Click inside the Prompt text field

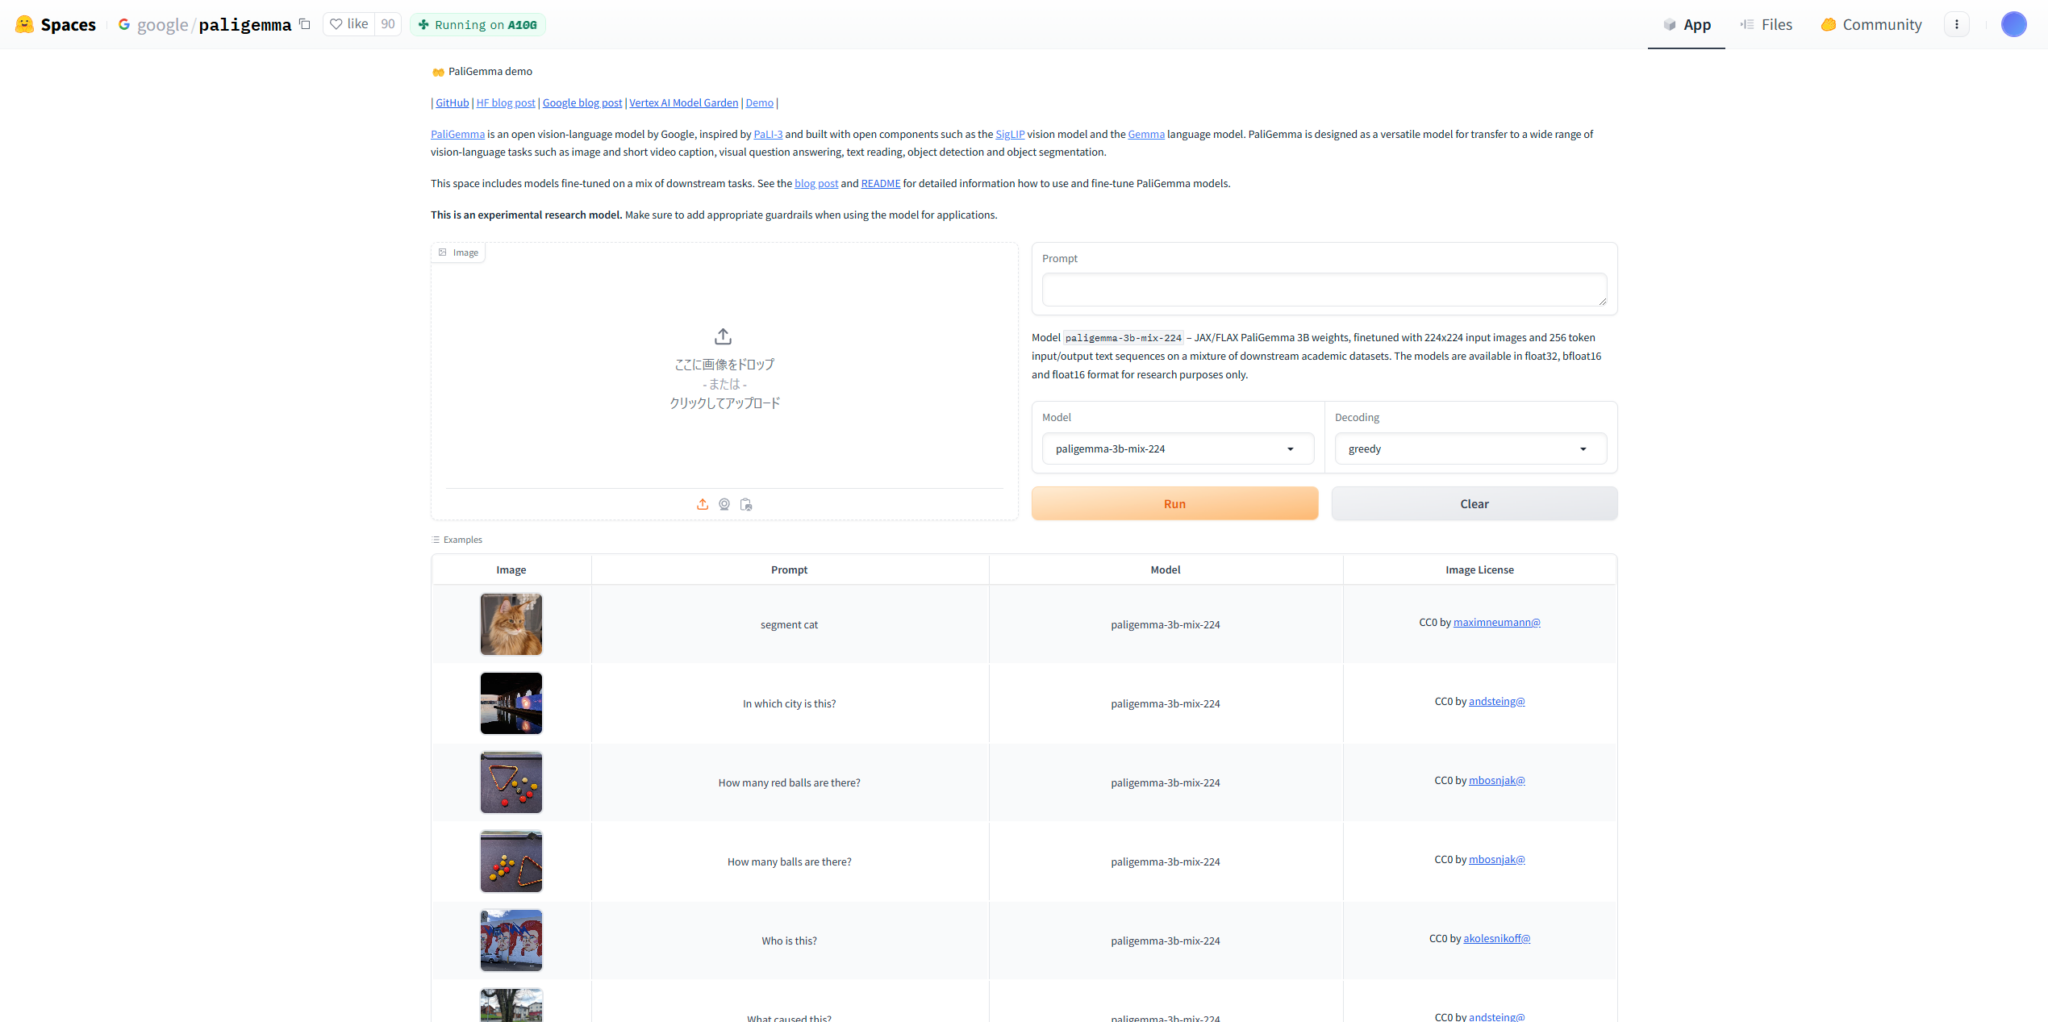click(1322, 289)
